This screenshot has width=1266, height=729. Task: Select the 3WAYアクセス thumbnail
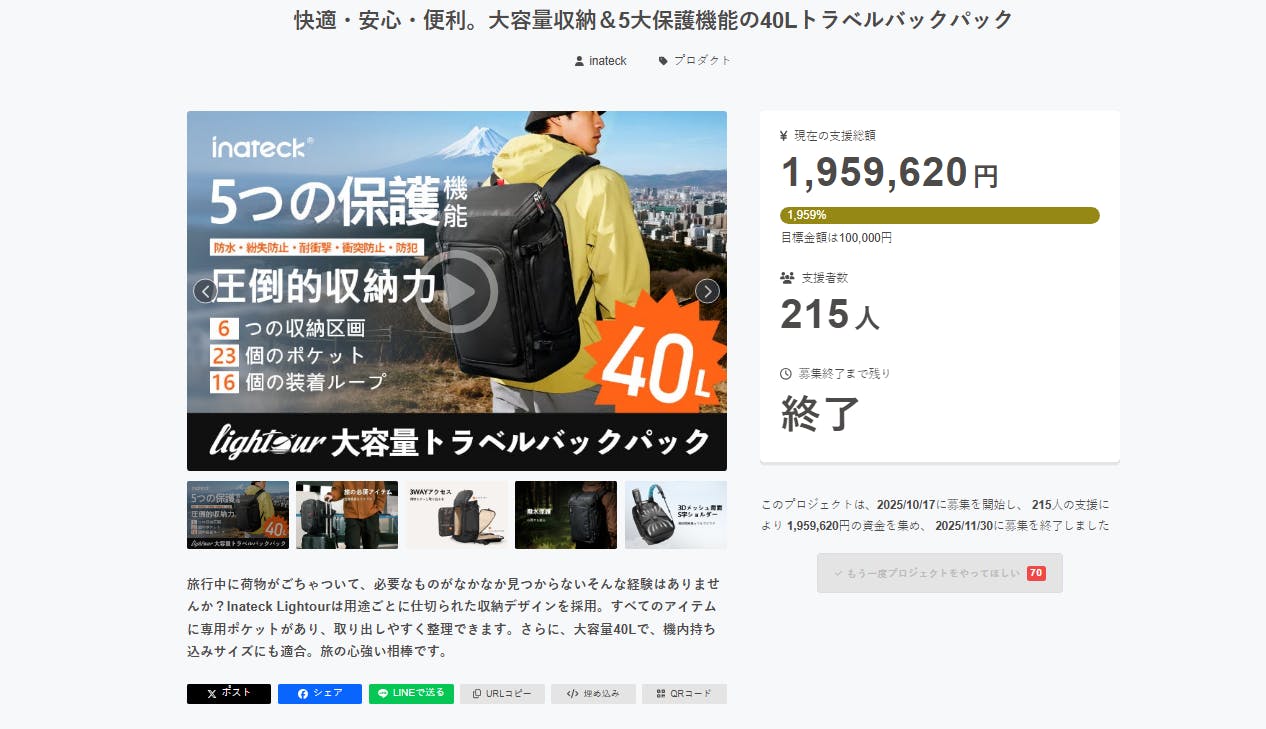[456, 515]
